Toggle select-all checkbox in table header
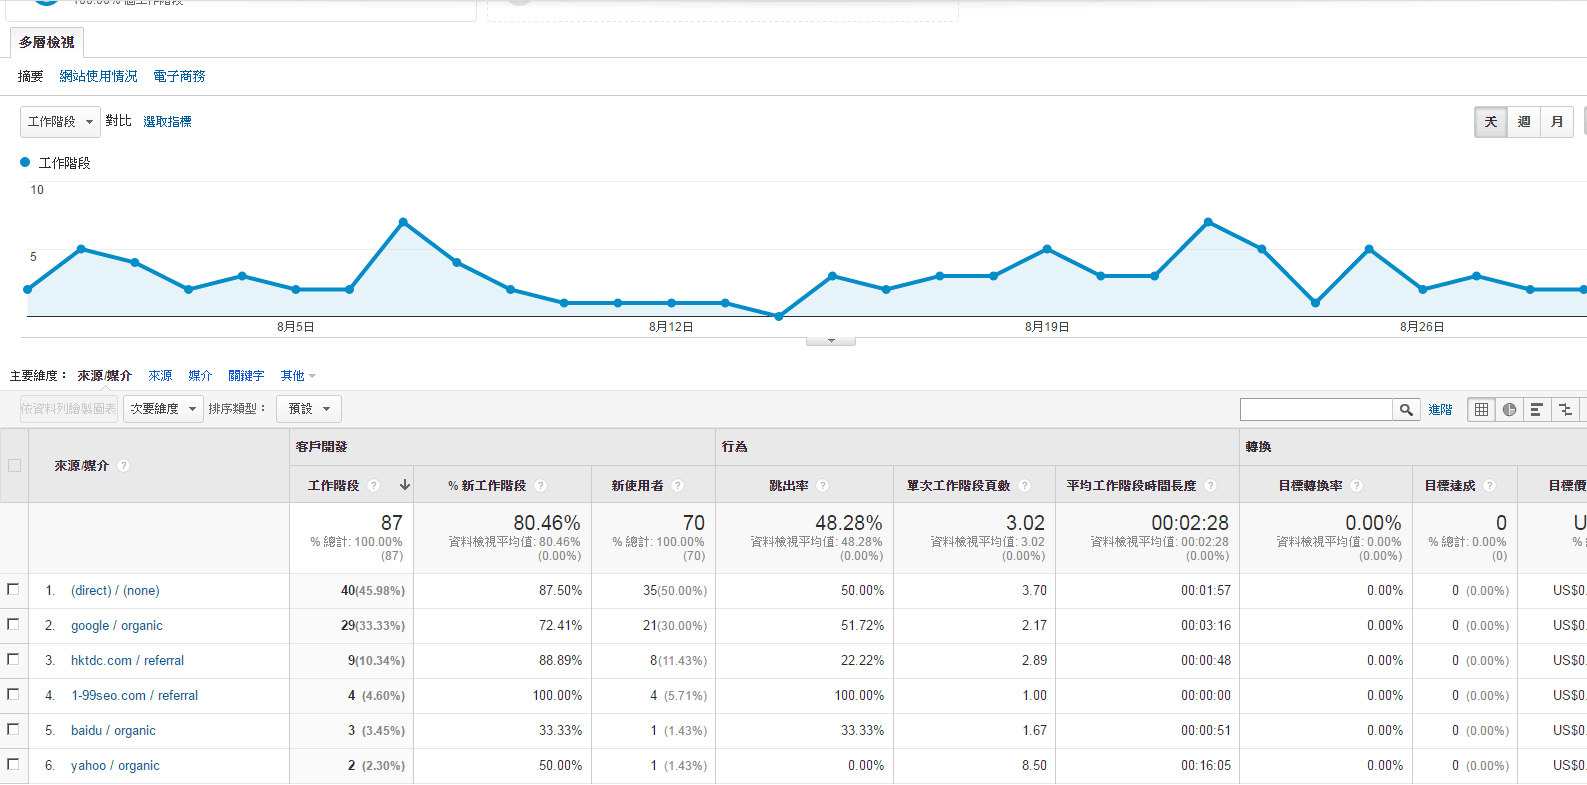 (14, 465)
